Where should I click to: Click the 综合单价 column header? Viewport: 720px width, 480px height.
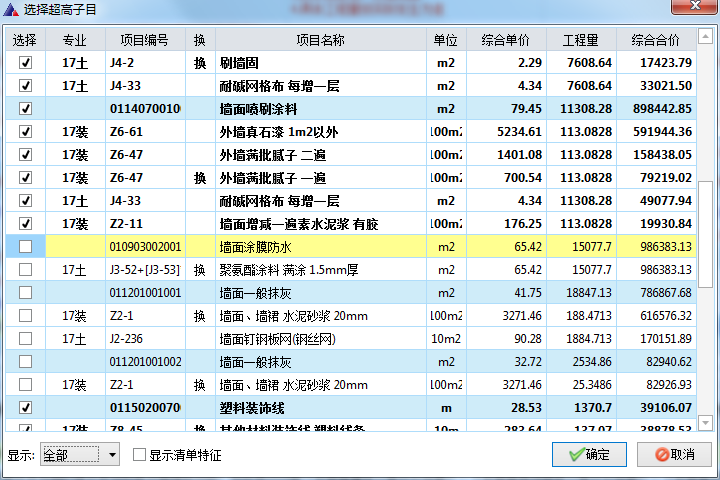coord(506,40)
